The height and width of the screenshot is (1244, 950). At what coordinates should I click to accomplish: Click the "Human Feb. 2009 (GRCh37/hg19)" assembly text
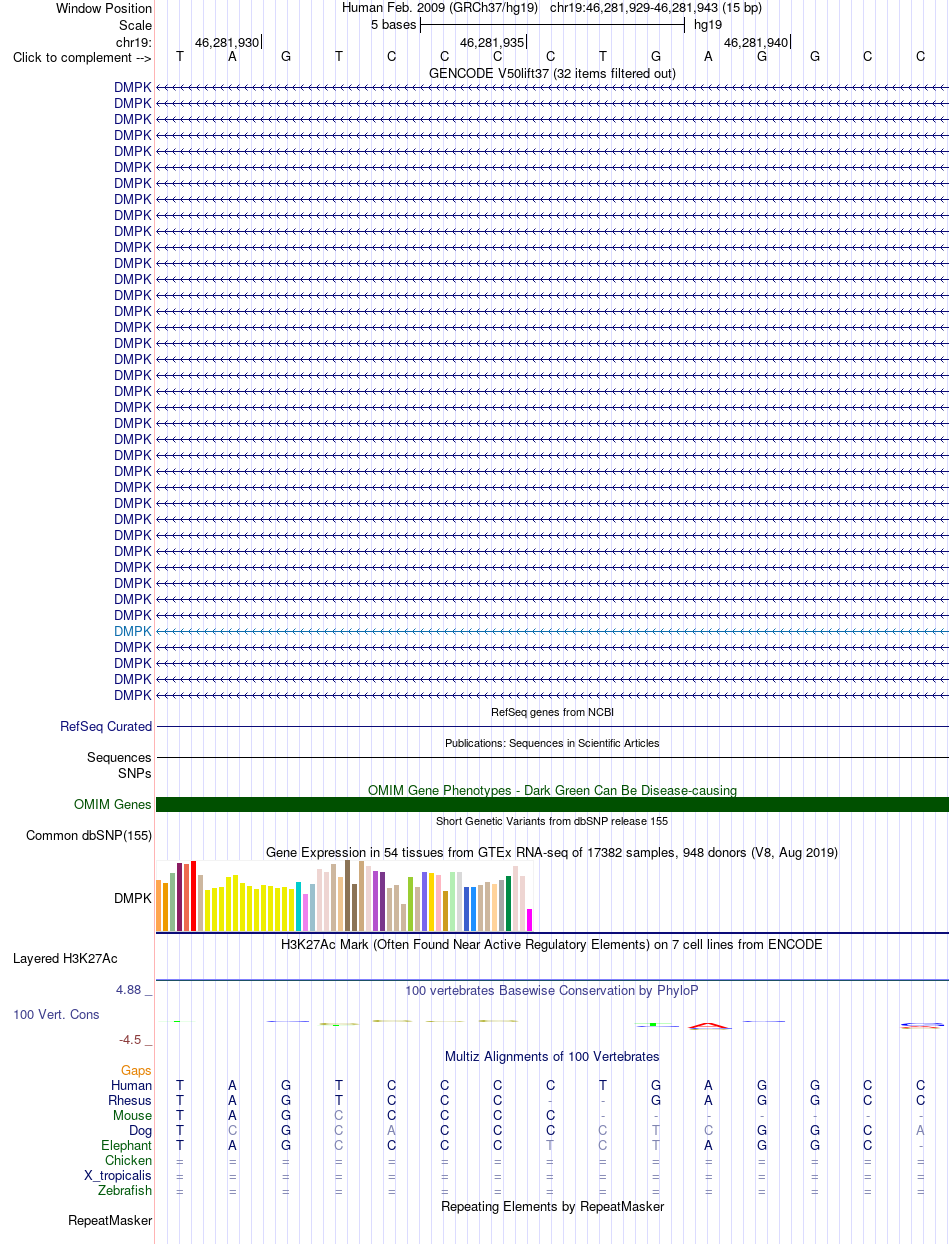tap(440, 8)
